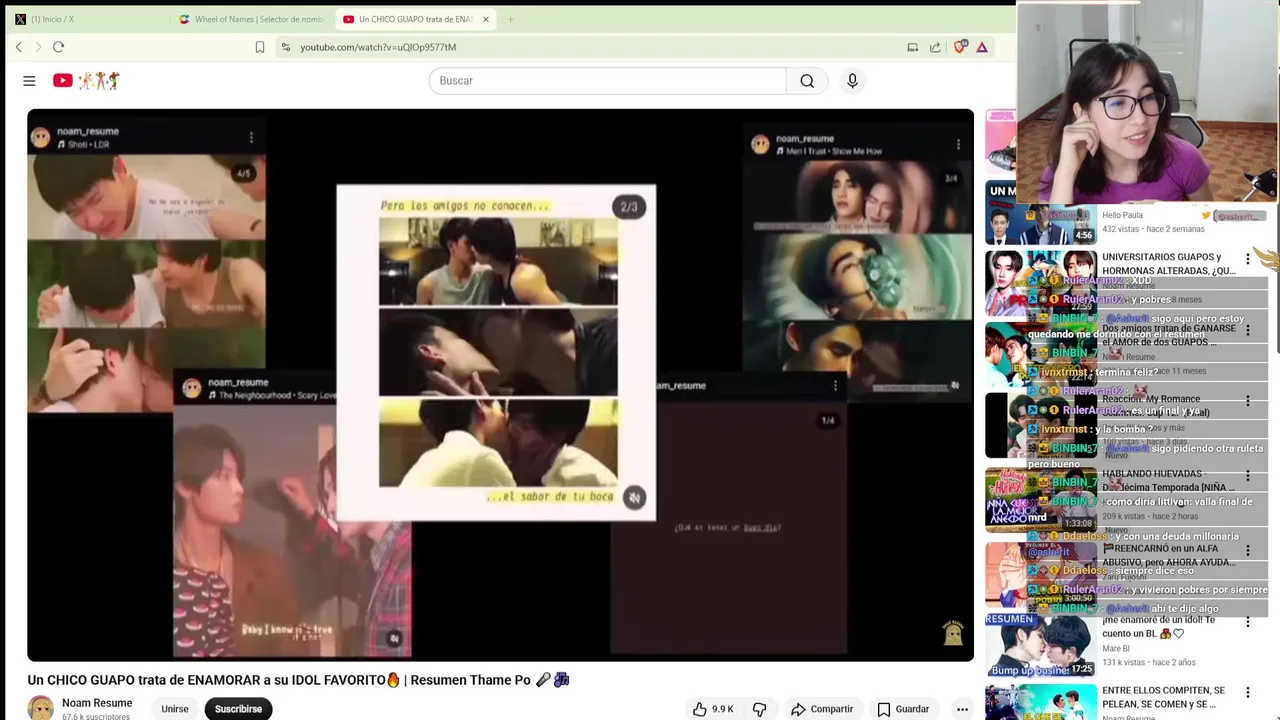Start voice search with the microphone

[x=852, y=81]
